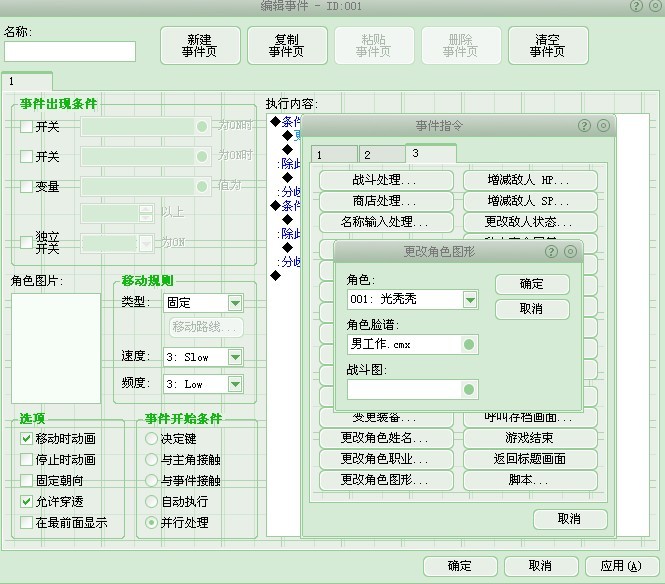Click the 名称输入处理... command button
This screenshot has height=584, width=665.
click(x=386, y=222)
